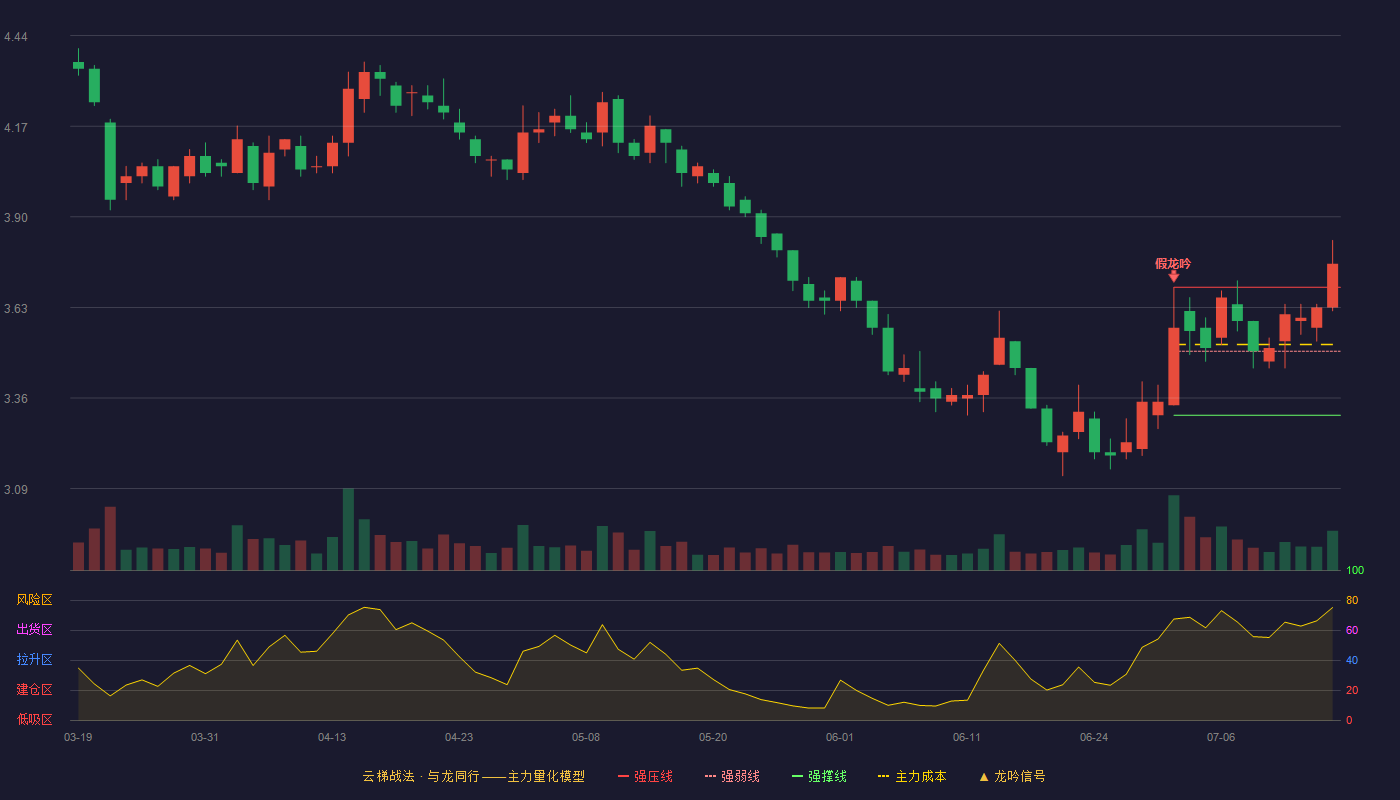Click the 4.44 price axis label
This screenshot has width=1400, height=800.
16,37
